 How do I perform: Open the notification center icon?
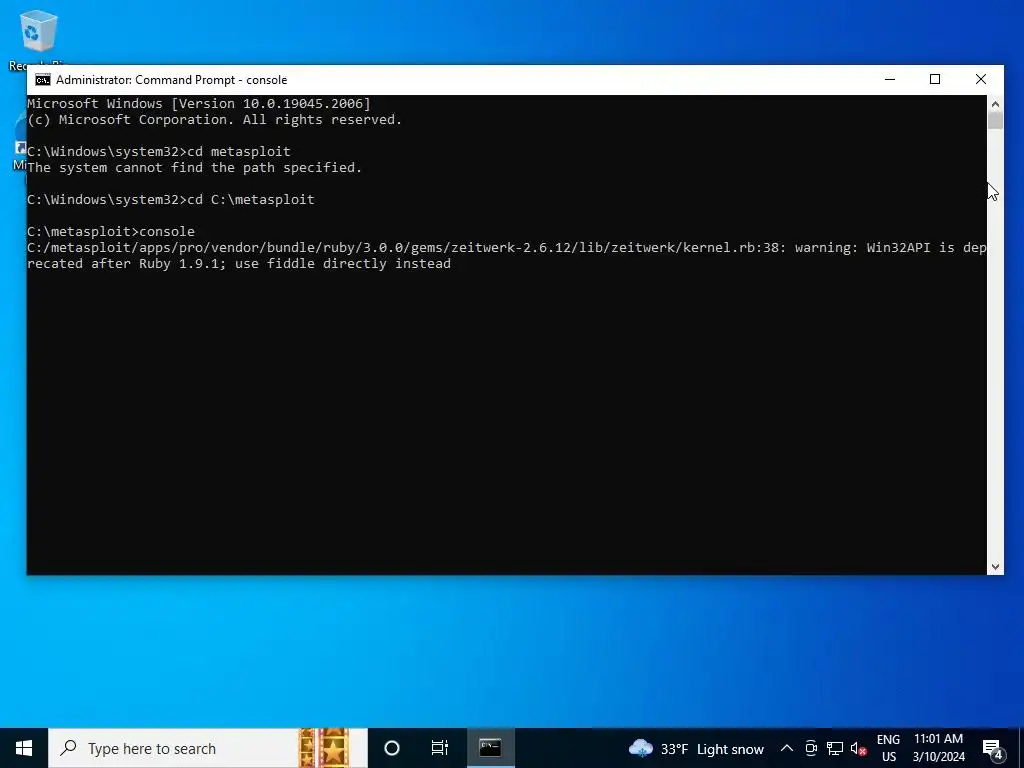(x=993, y=748)
